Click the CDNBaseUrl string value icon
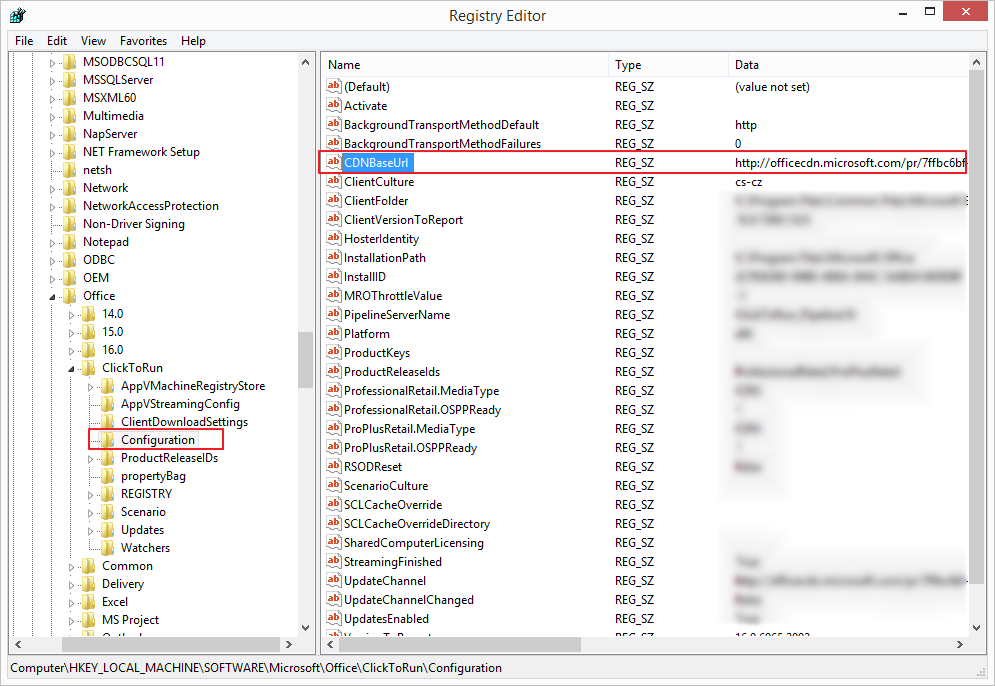This screenshot has width=995, height=686. 334,162
